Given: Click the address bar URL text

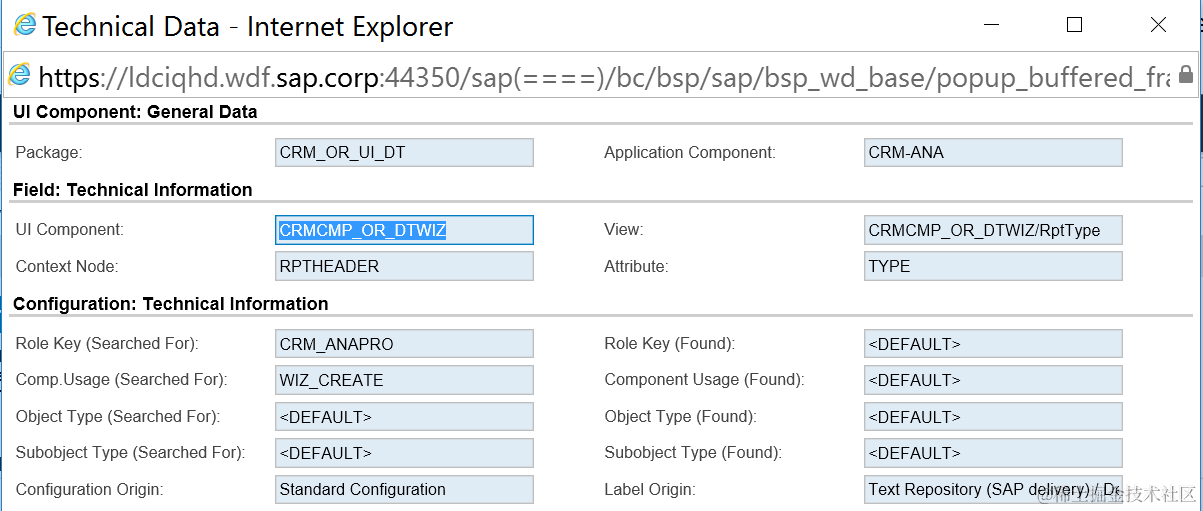Looking at the screenshot, I should click(x=603, y=77).
